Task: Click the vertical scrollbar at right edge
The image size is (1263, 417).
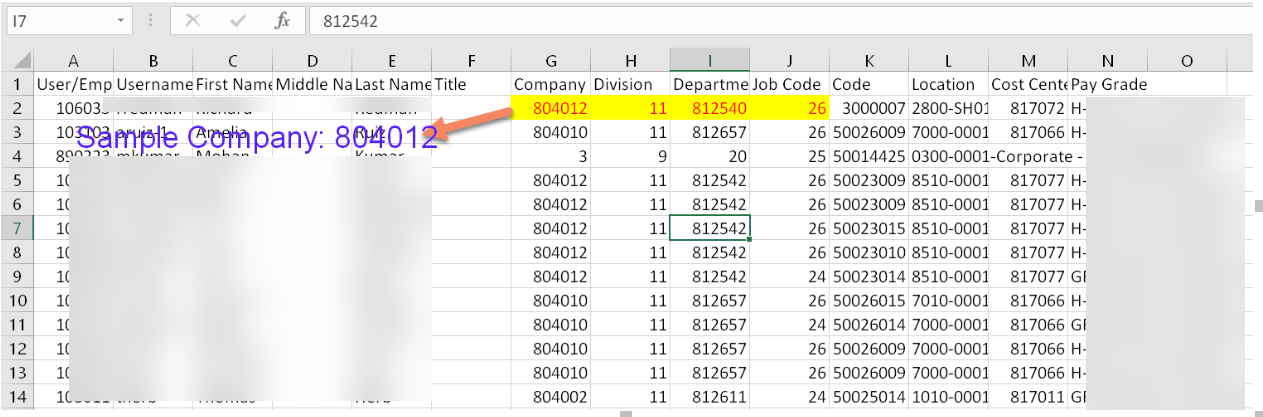Action: 1257,206
